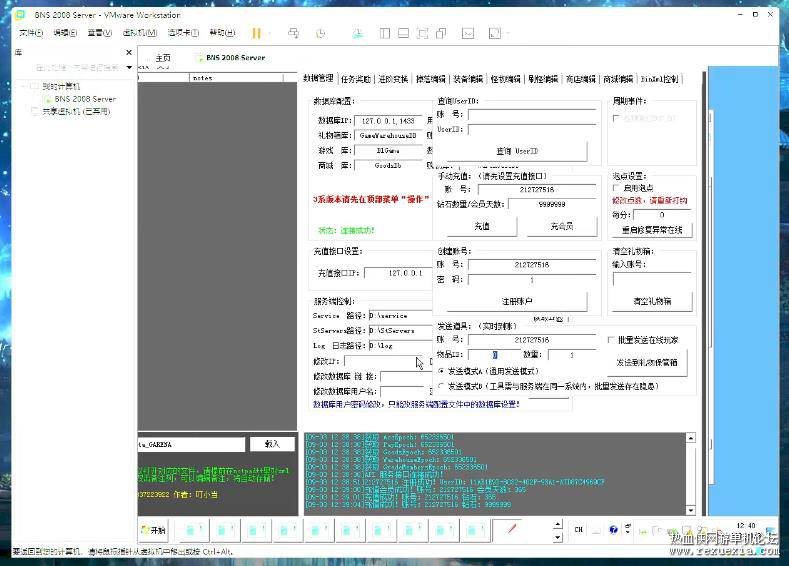
Task: Click the 物品ID input field
Action: click(x=495, y=355)
